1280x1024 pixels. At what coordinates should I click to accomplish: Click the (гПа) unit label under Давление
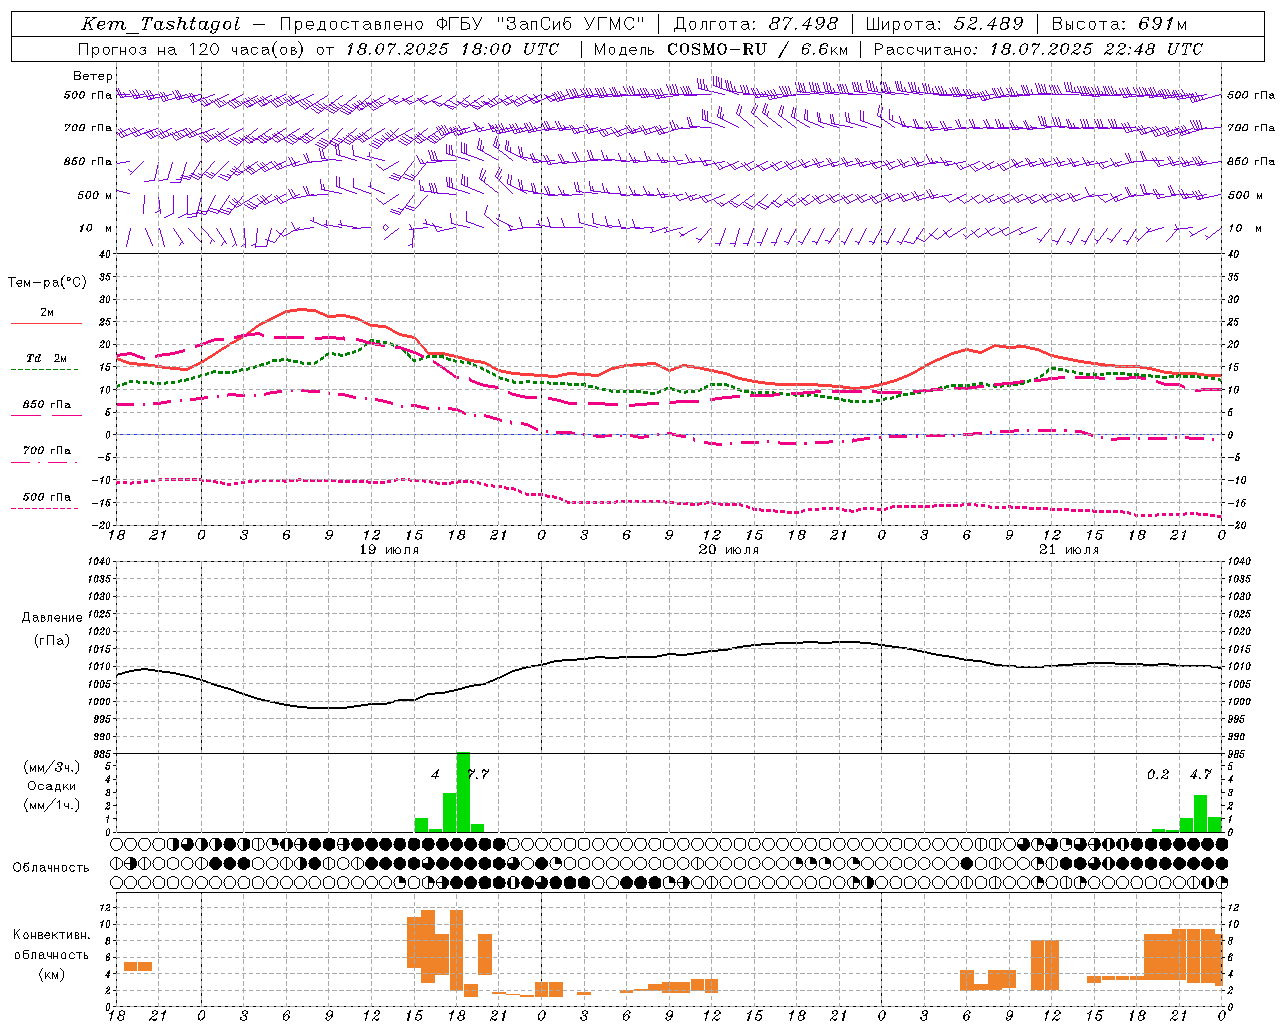pyautogui.click(x=52, y=641)
